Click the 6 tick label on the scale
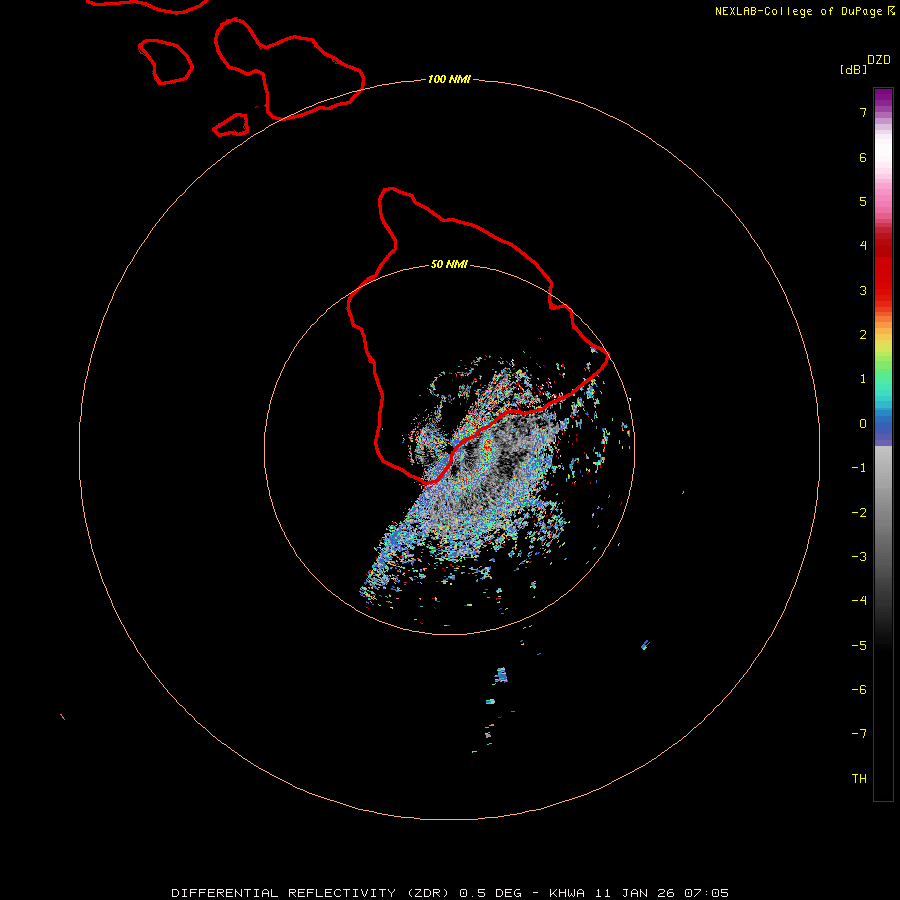 863,157
